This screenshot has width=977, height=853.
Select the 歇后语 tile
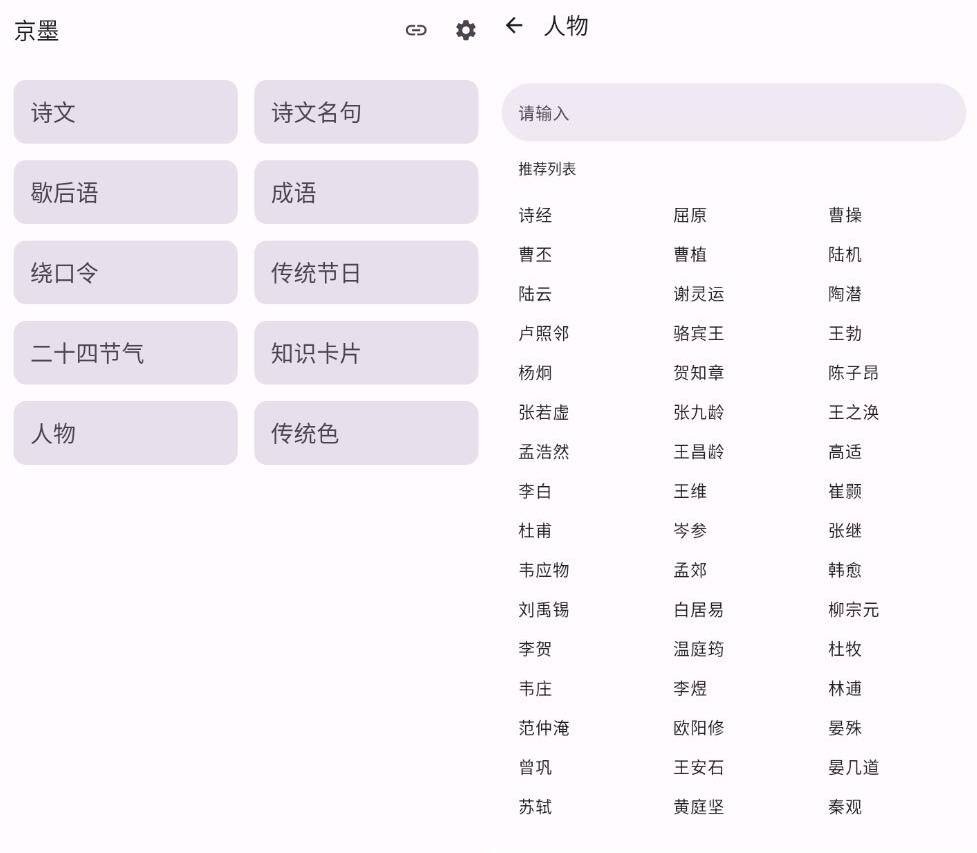[125, 192]
